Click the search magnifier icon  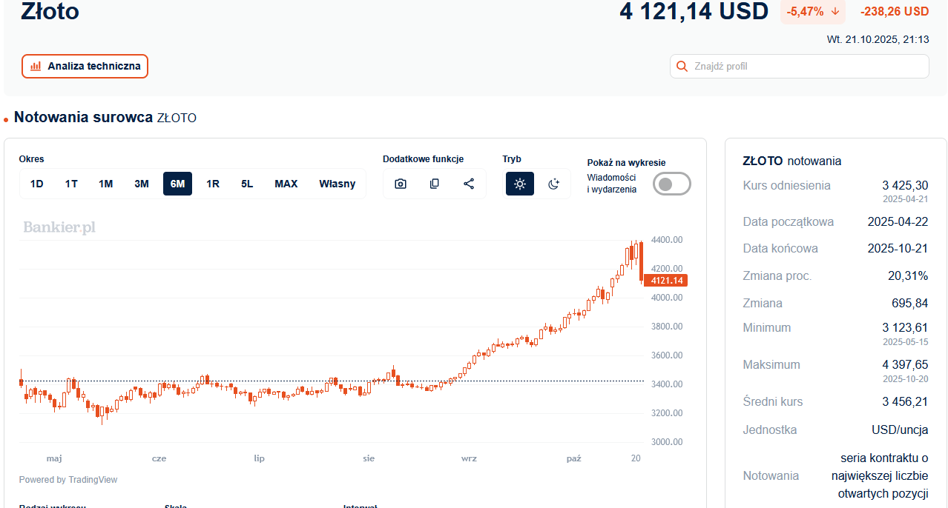(684, 67)
